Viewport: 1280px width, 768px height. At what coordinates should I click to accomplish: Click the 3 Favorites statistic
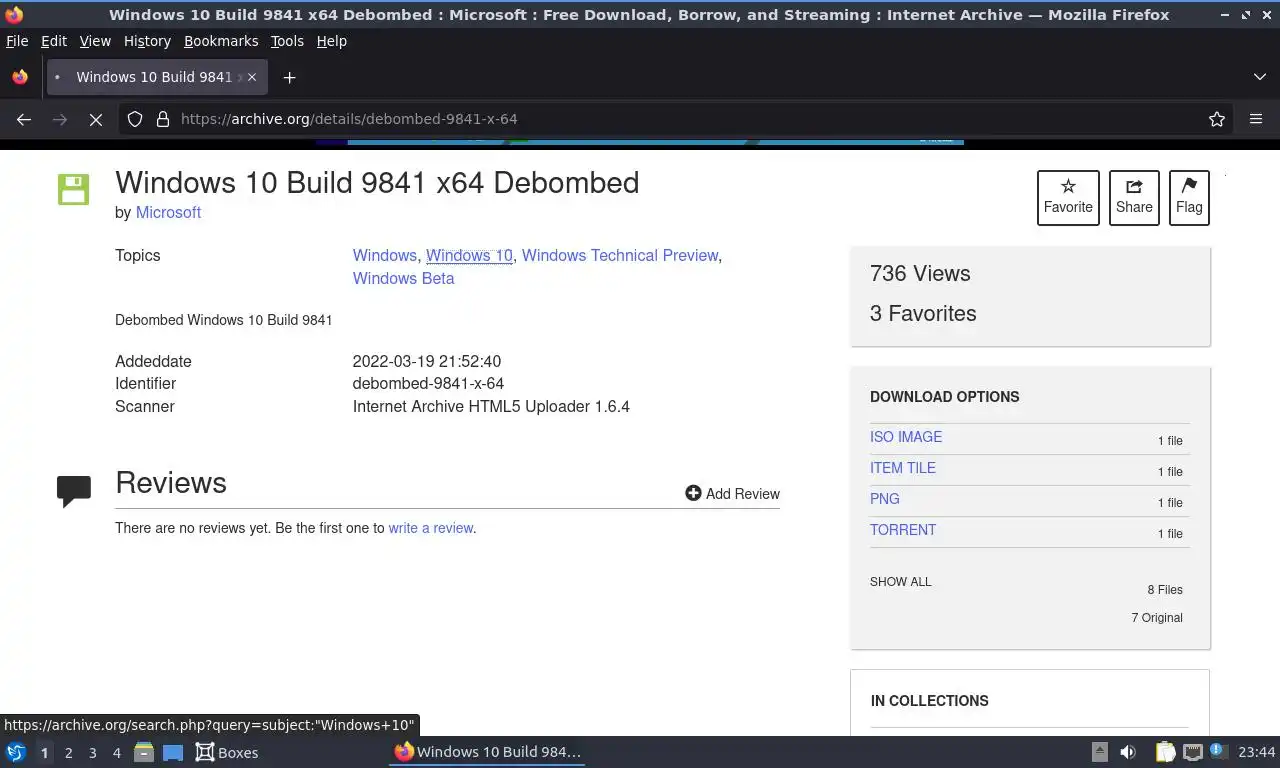tap(923, 313)
